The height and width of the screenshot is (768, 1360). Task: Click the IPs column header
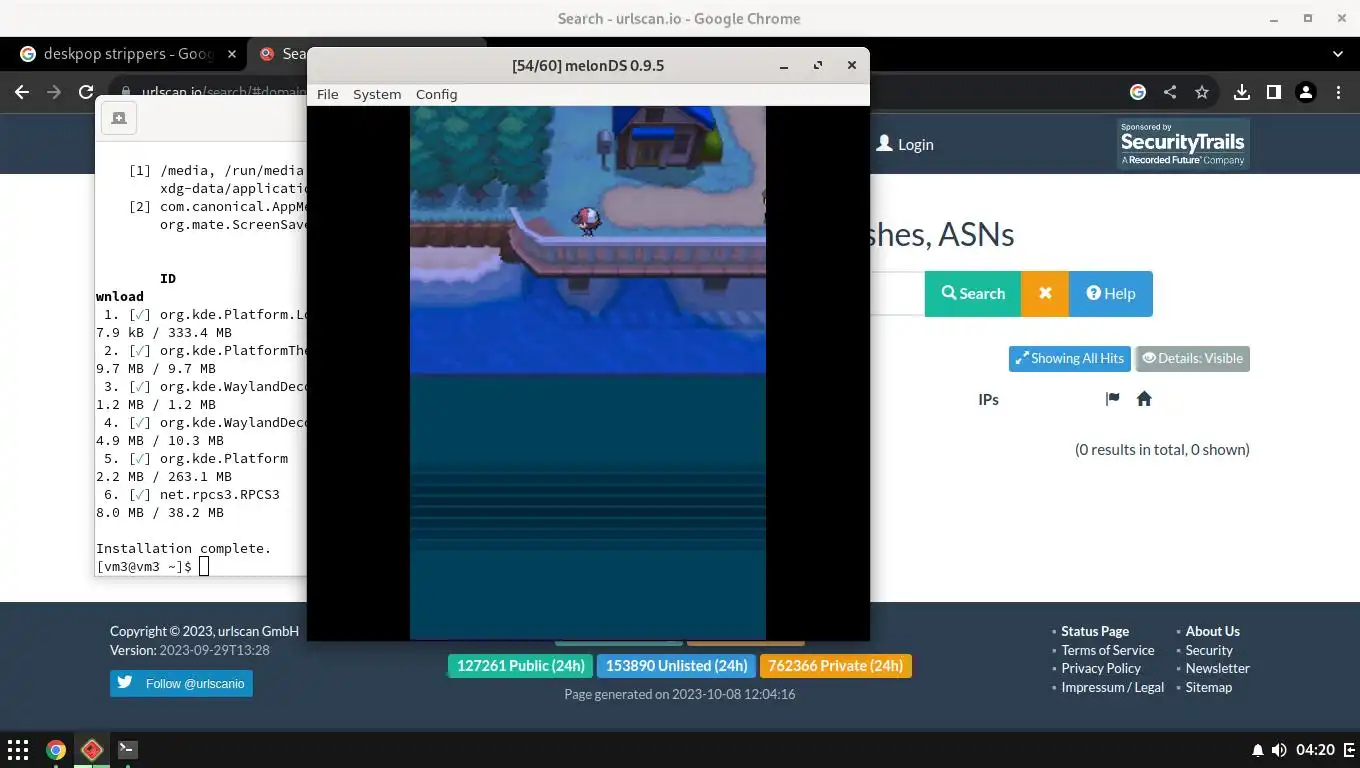click(988, 399)
